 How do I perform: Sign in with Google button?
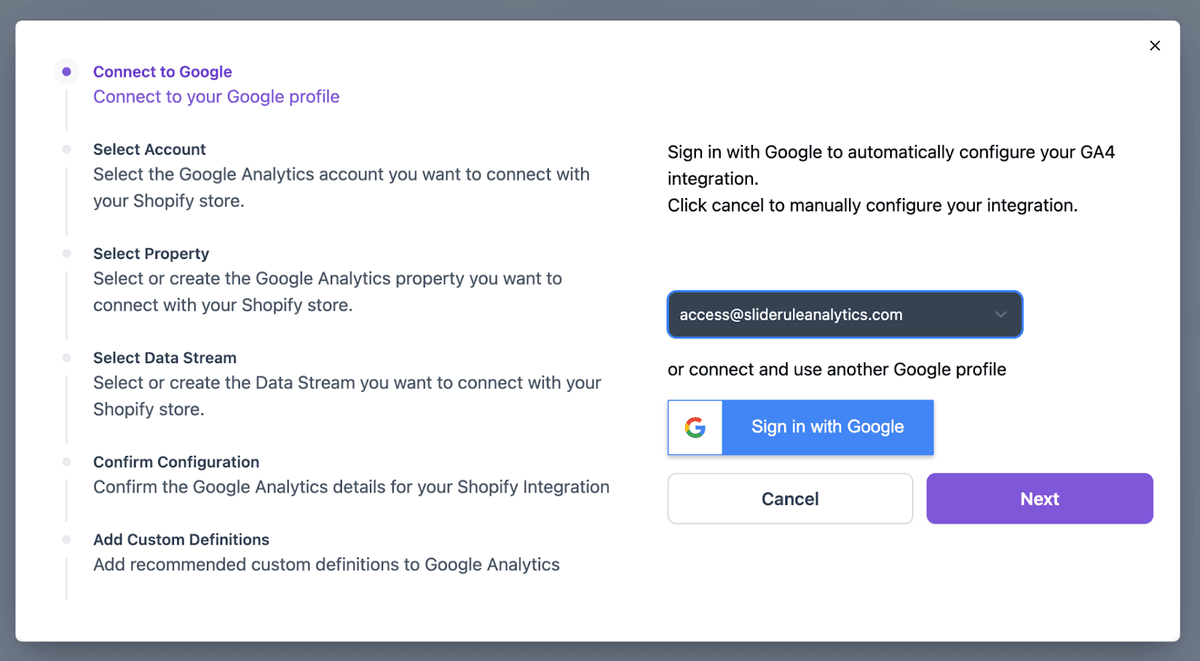click(x=801, y=427)
